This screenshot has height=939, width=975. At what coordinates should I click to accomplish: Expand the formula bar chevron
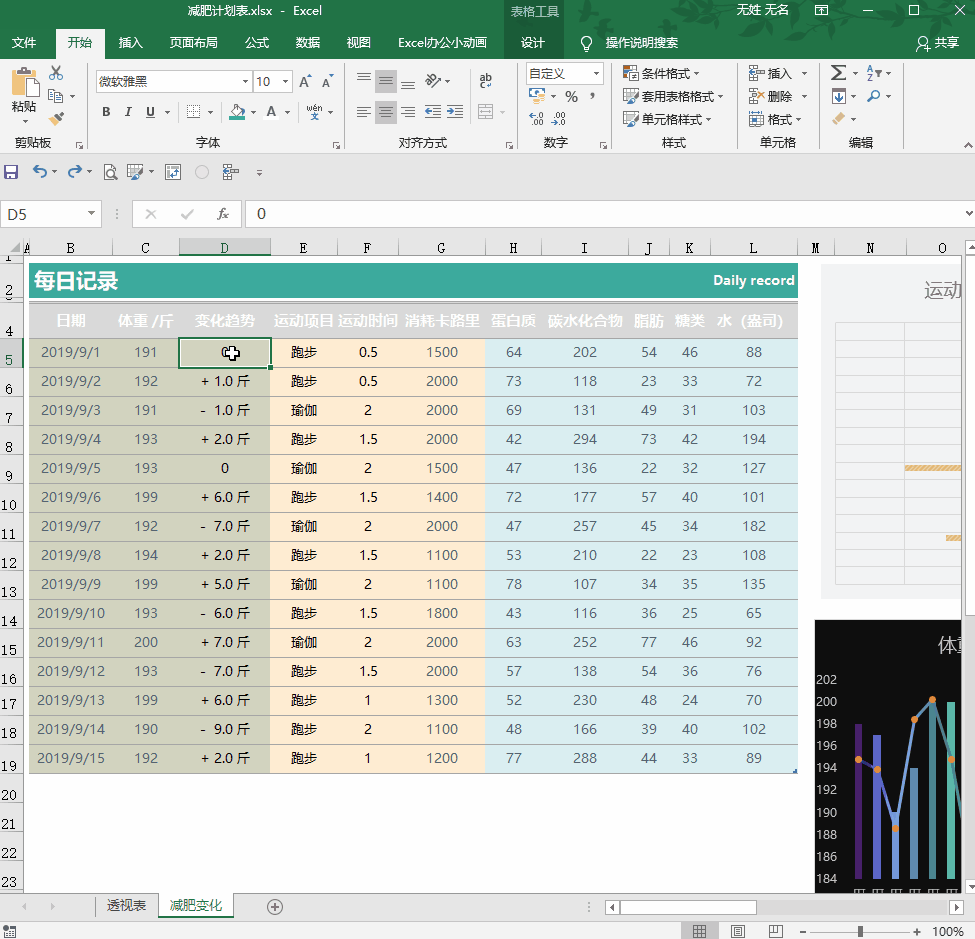pyautogui.click(x=969, y=213)
